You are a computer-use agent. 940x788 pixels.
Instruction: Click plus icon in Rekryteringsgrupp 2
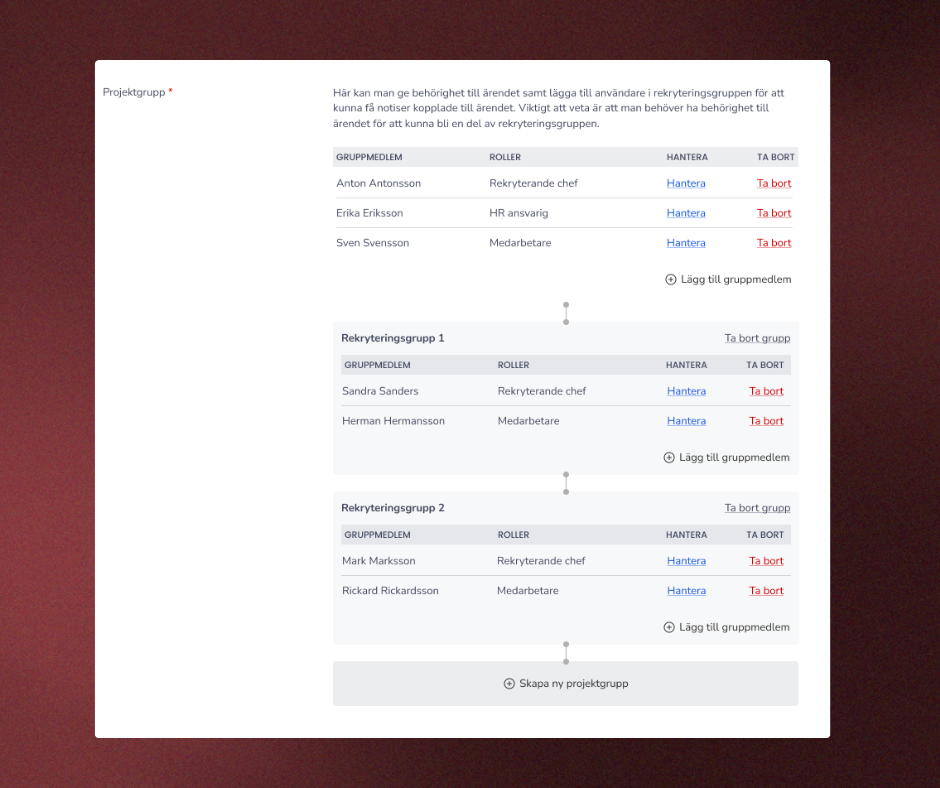[669, 628]
